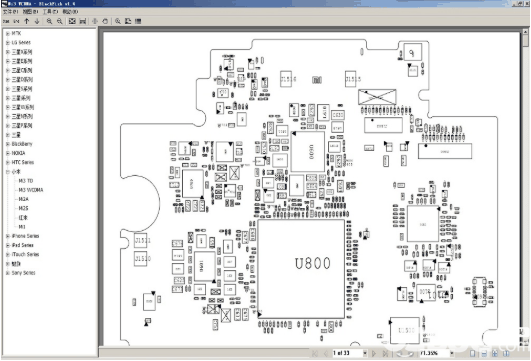The image size is (531, 361).
Task: Click the vertical scrollbar up arrow
Action: (x=525, y=31)
